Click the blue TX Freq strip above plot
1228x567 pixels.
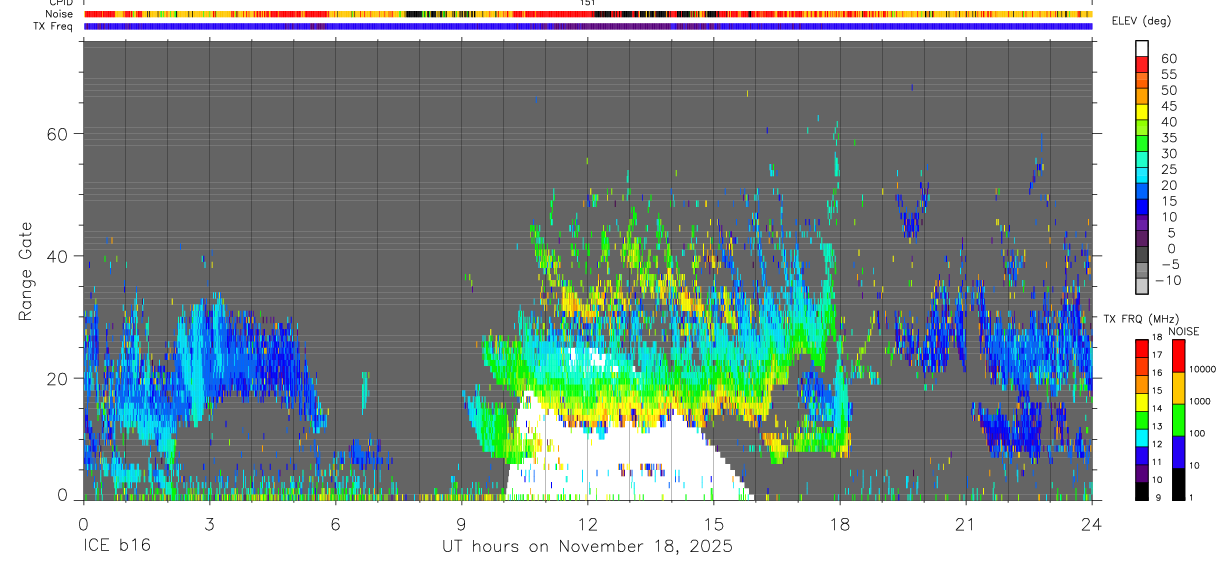click(588, 26)
